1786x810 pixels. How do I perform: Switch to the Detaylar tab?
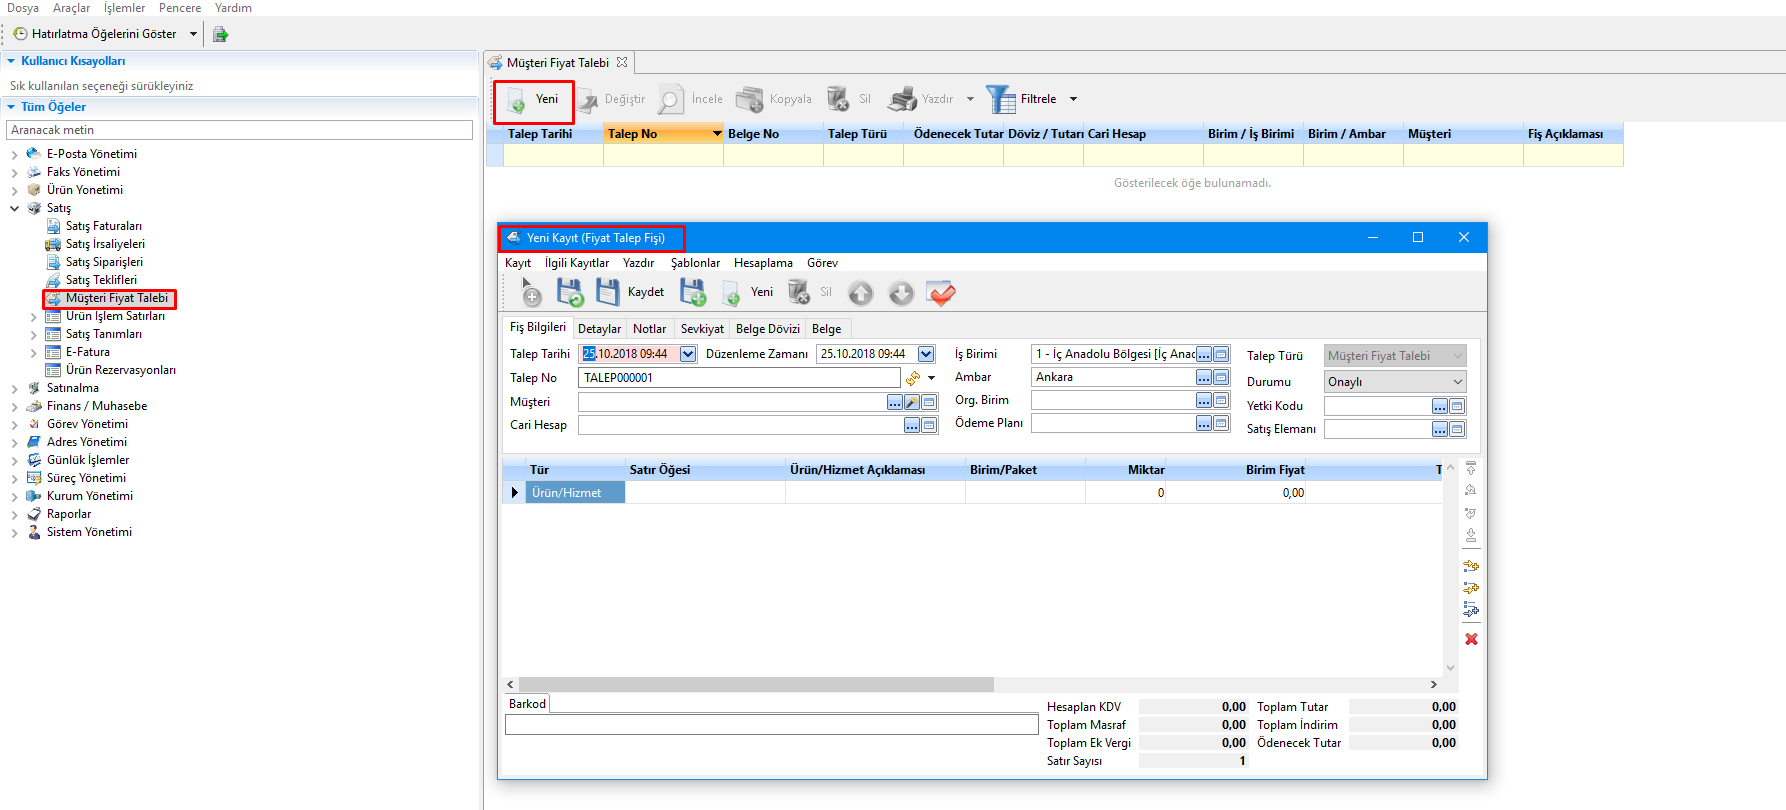(599, 329)
